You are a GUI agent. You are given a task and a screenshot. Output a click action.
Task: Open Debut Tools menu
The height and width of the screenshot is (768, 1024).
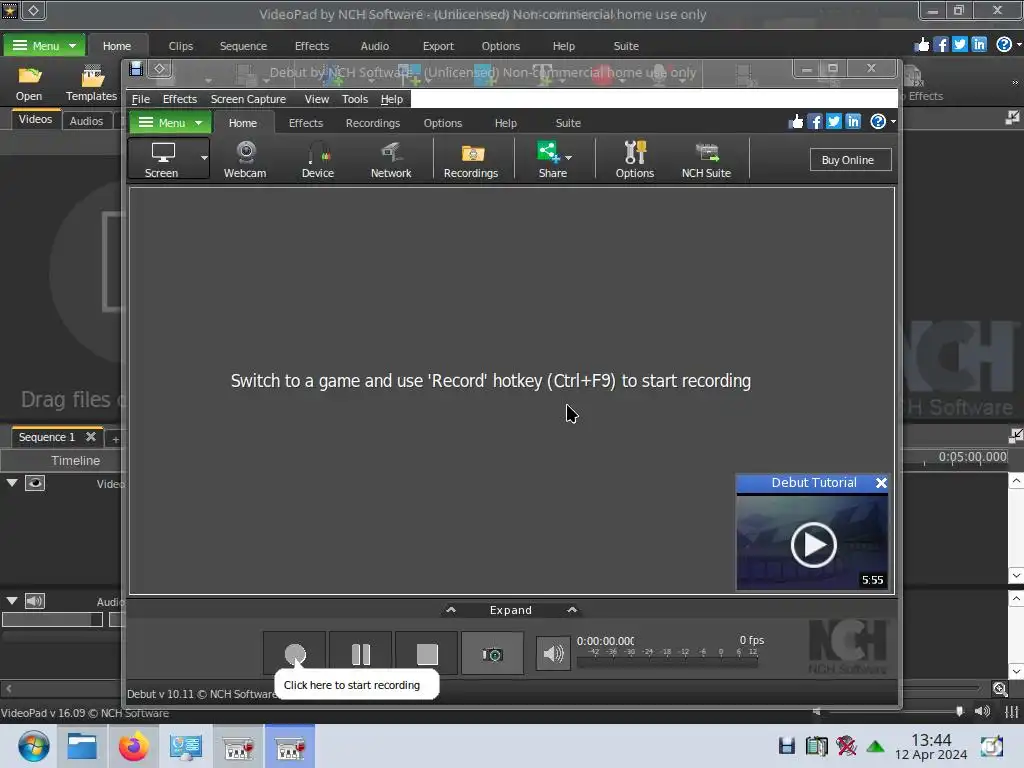(x=355, y=99)
